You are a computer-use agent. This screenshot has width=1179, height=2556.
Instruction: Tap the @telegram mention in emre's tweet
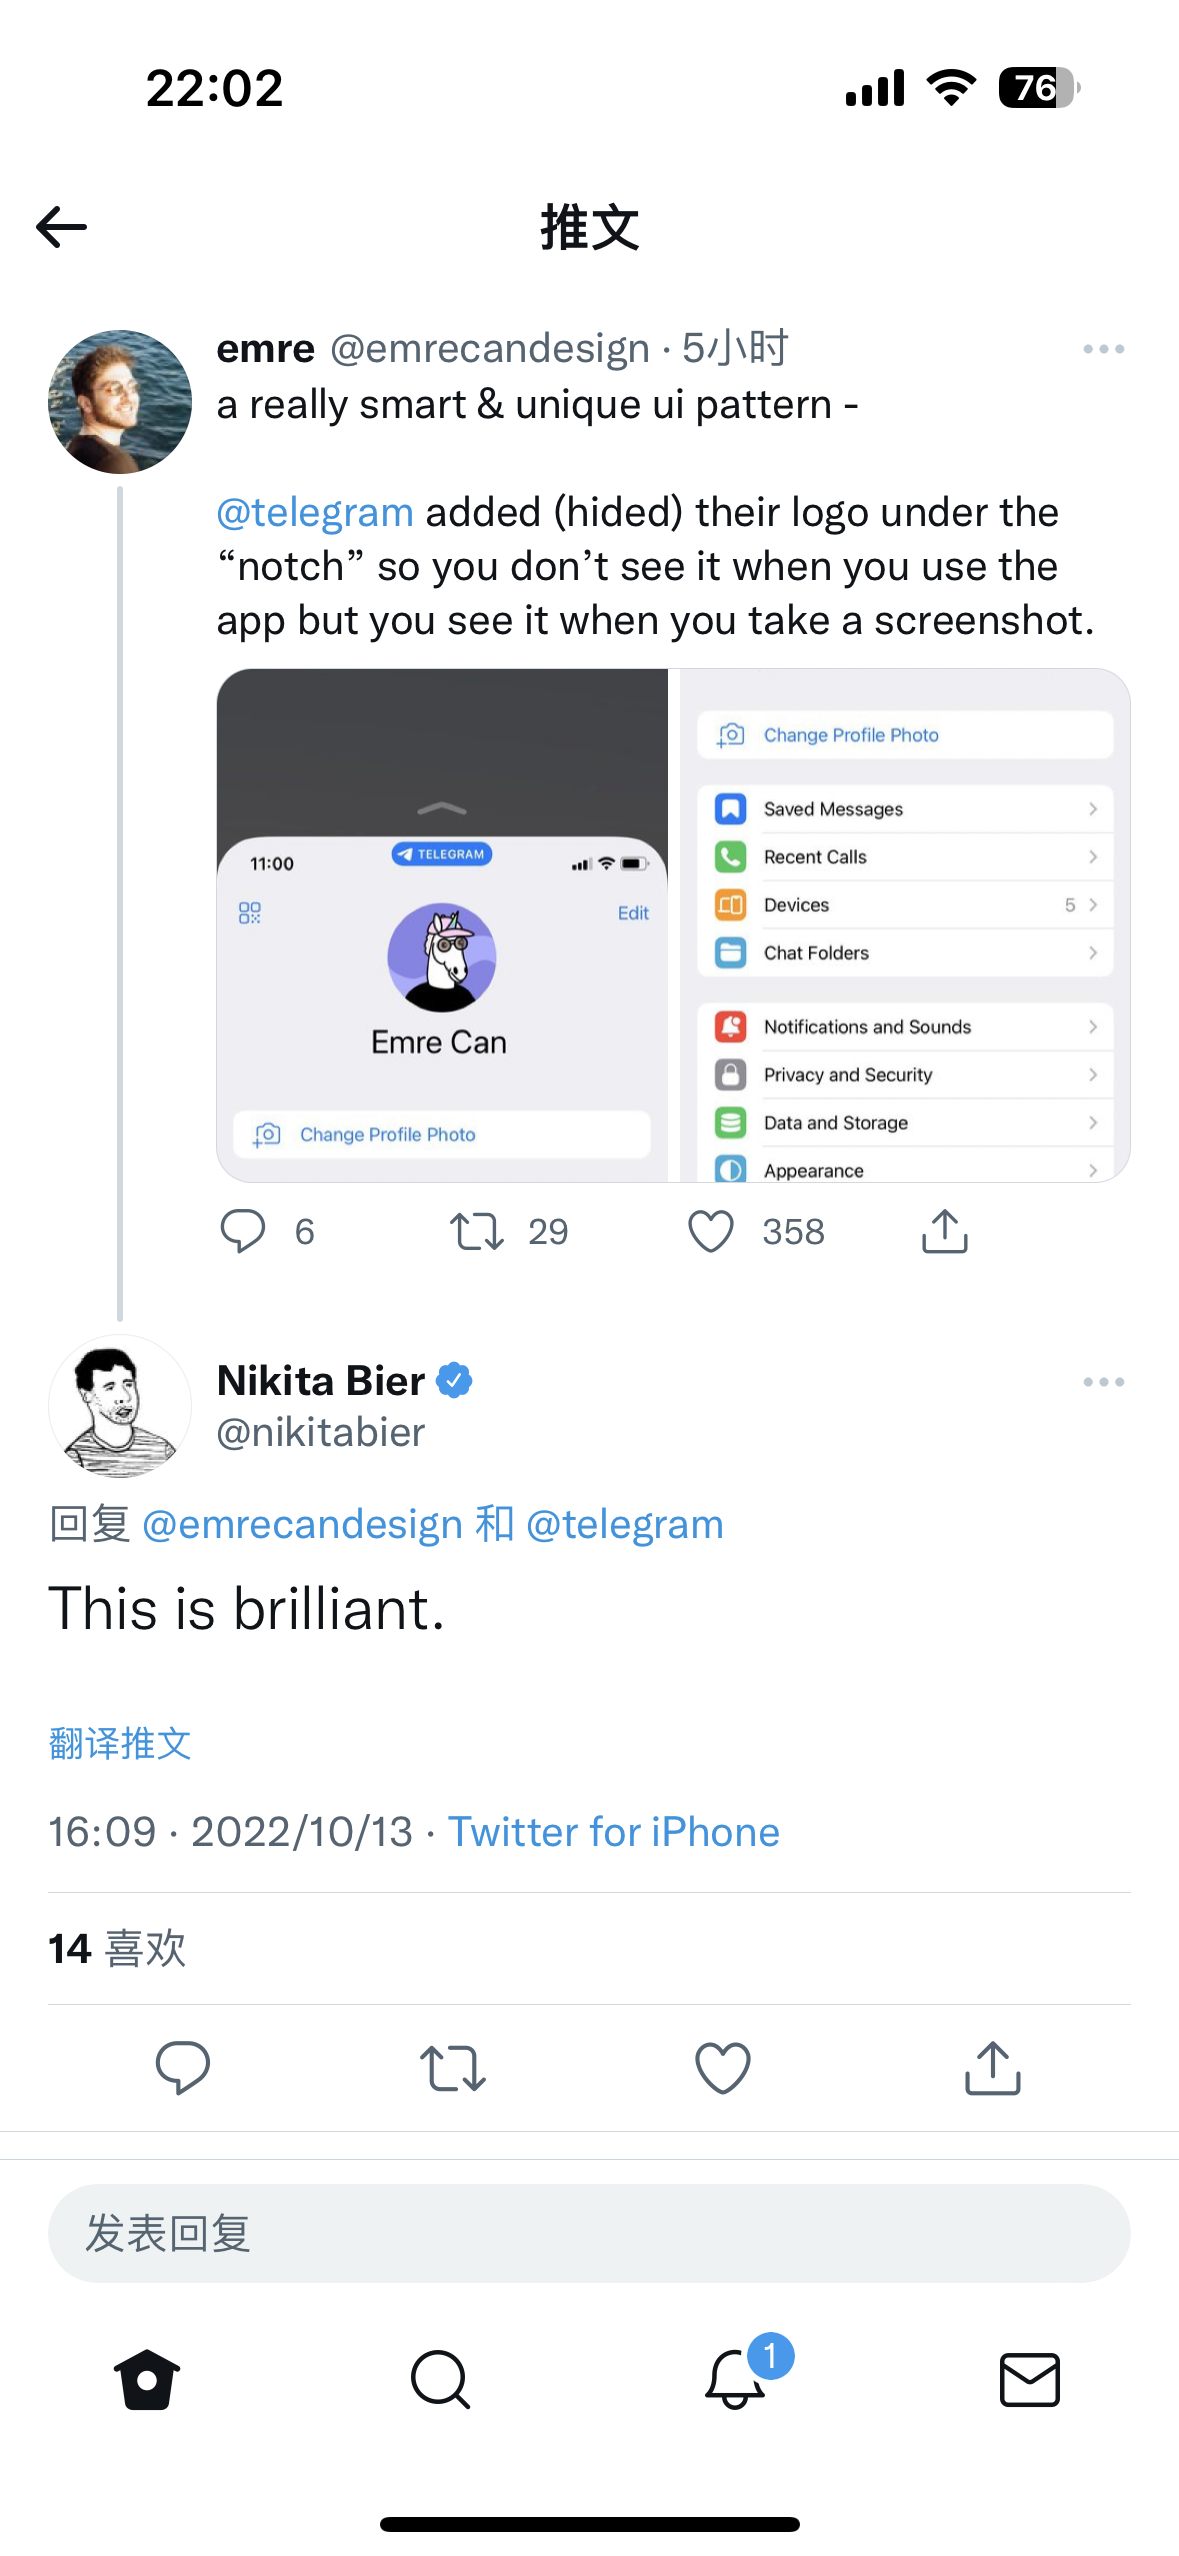[315, 513]
